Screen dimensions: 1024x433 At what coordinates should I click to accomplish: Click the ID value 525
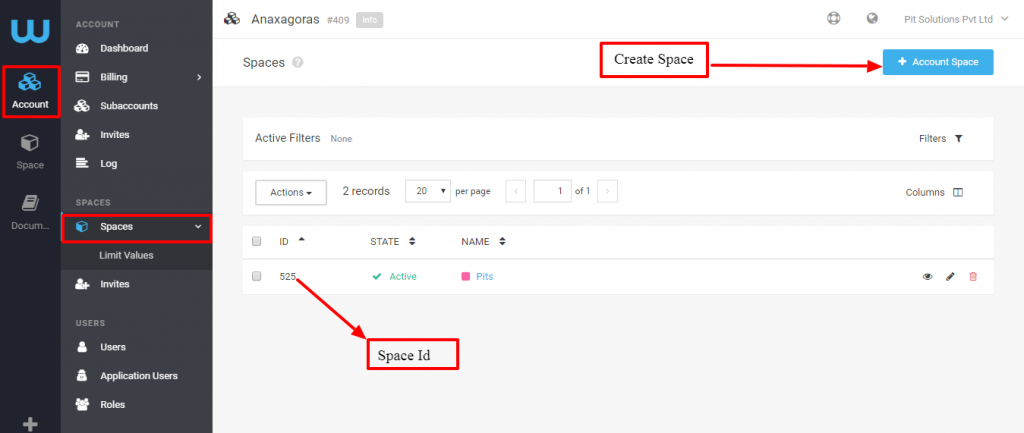click(x=287, y=277)
